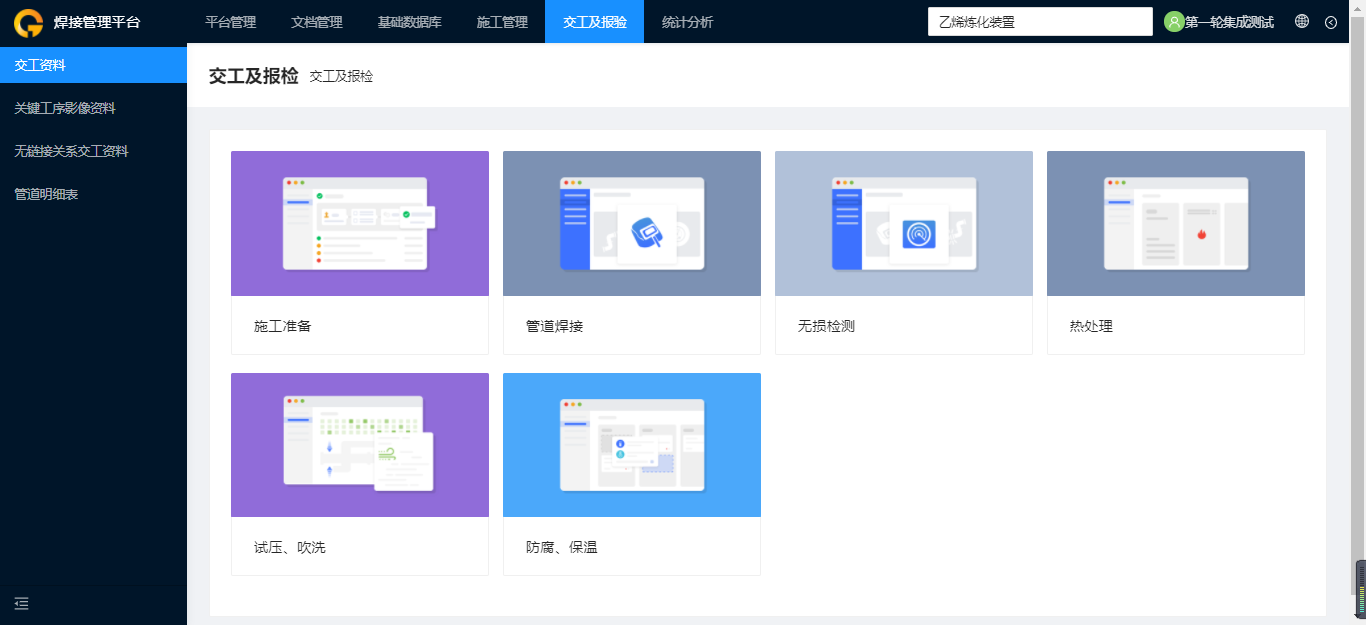The image size is (1366, 625).
Task: Click the 无损检测 card label
Action: (x=827, y=326)
